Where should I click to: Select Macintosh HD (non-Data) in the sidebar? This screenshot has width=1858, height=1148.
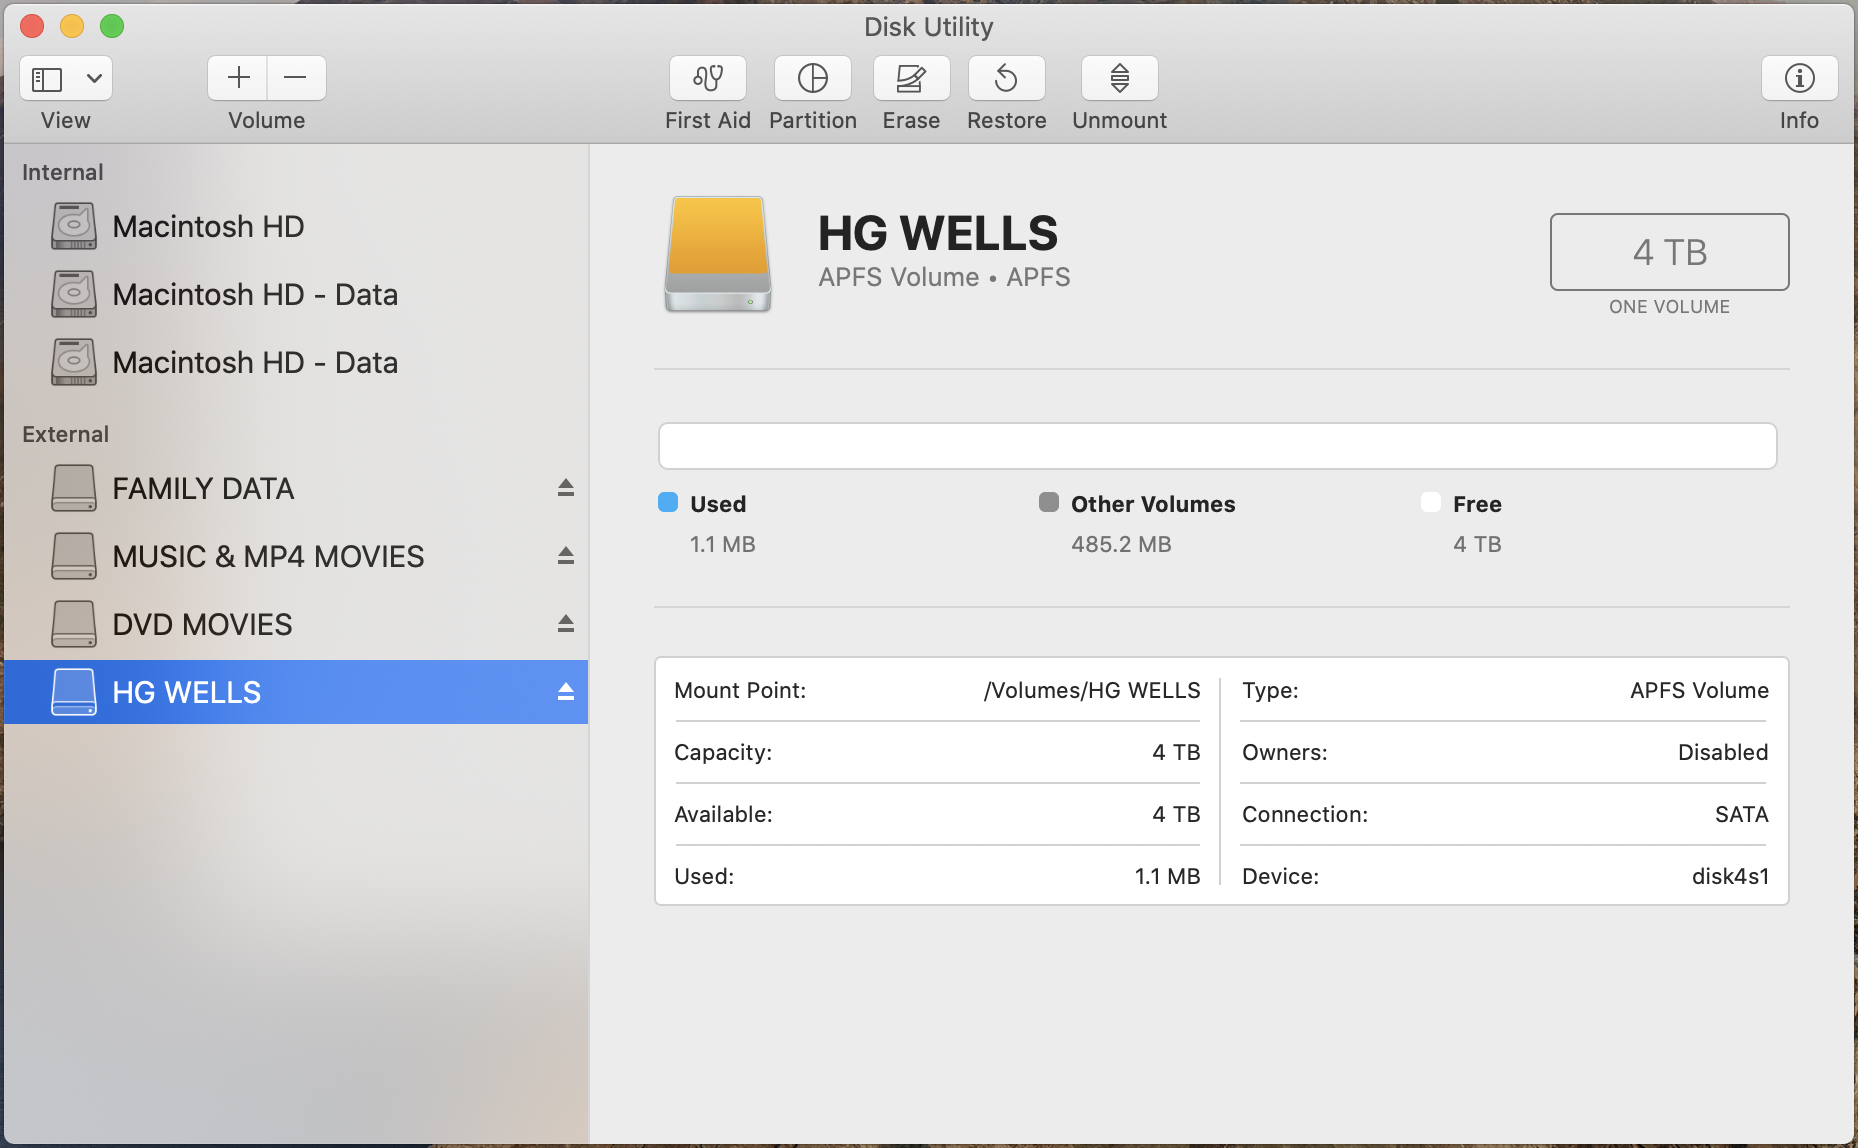pos(296,227)
